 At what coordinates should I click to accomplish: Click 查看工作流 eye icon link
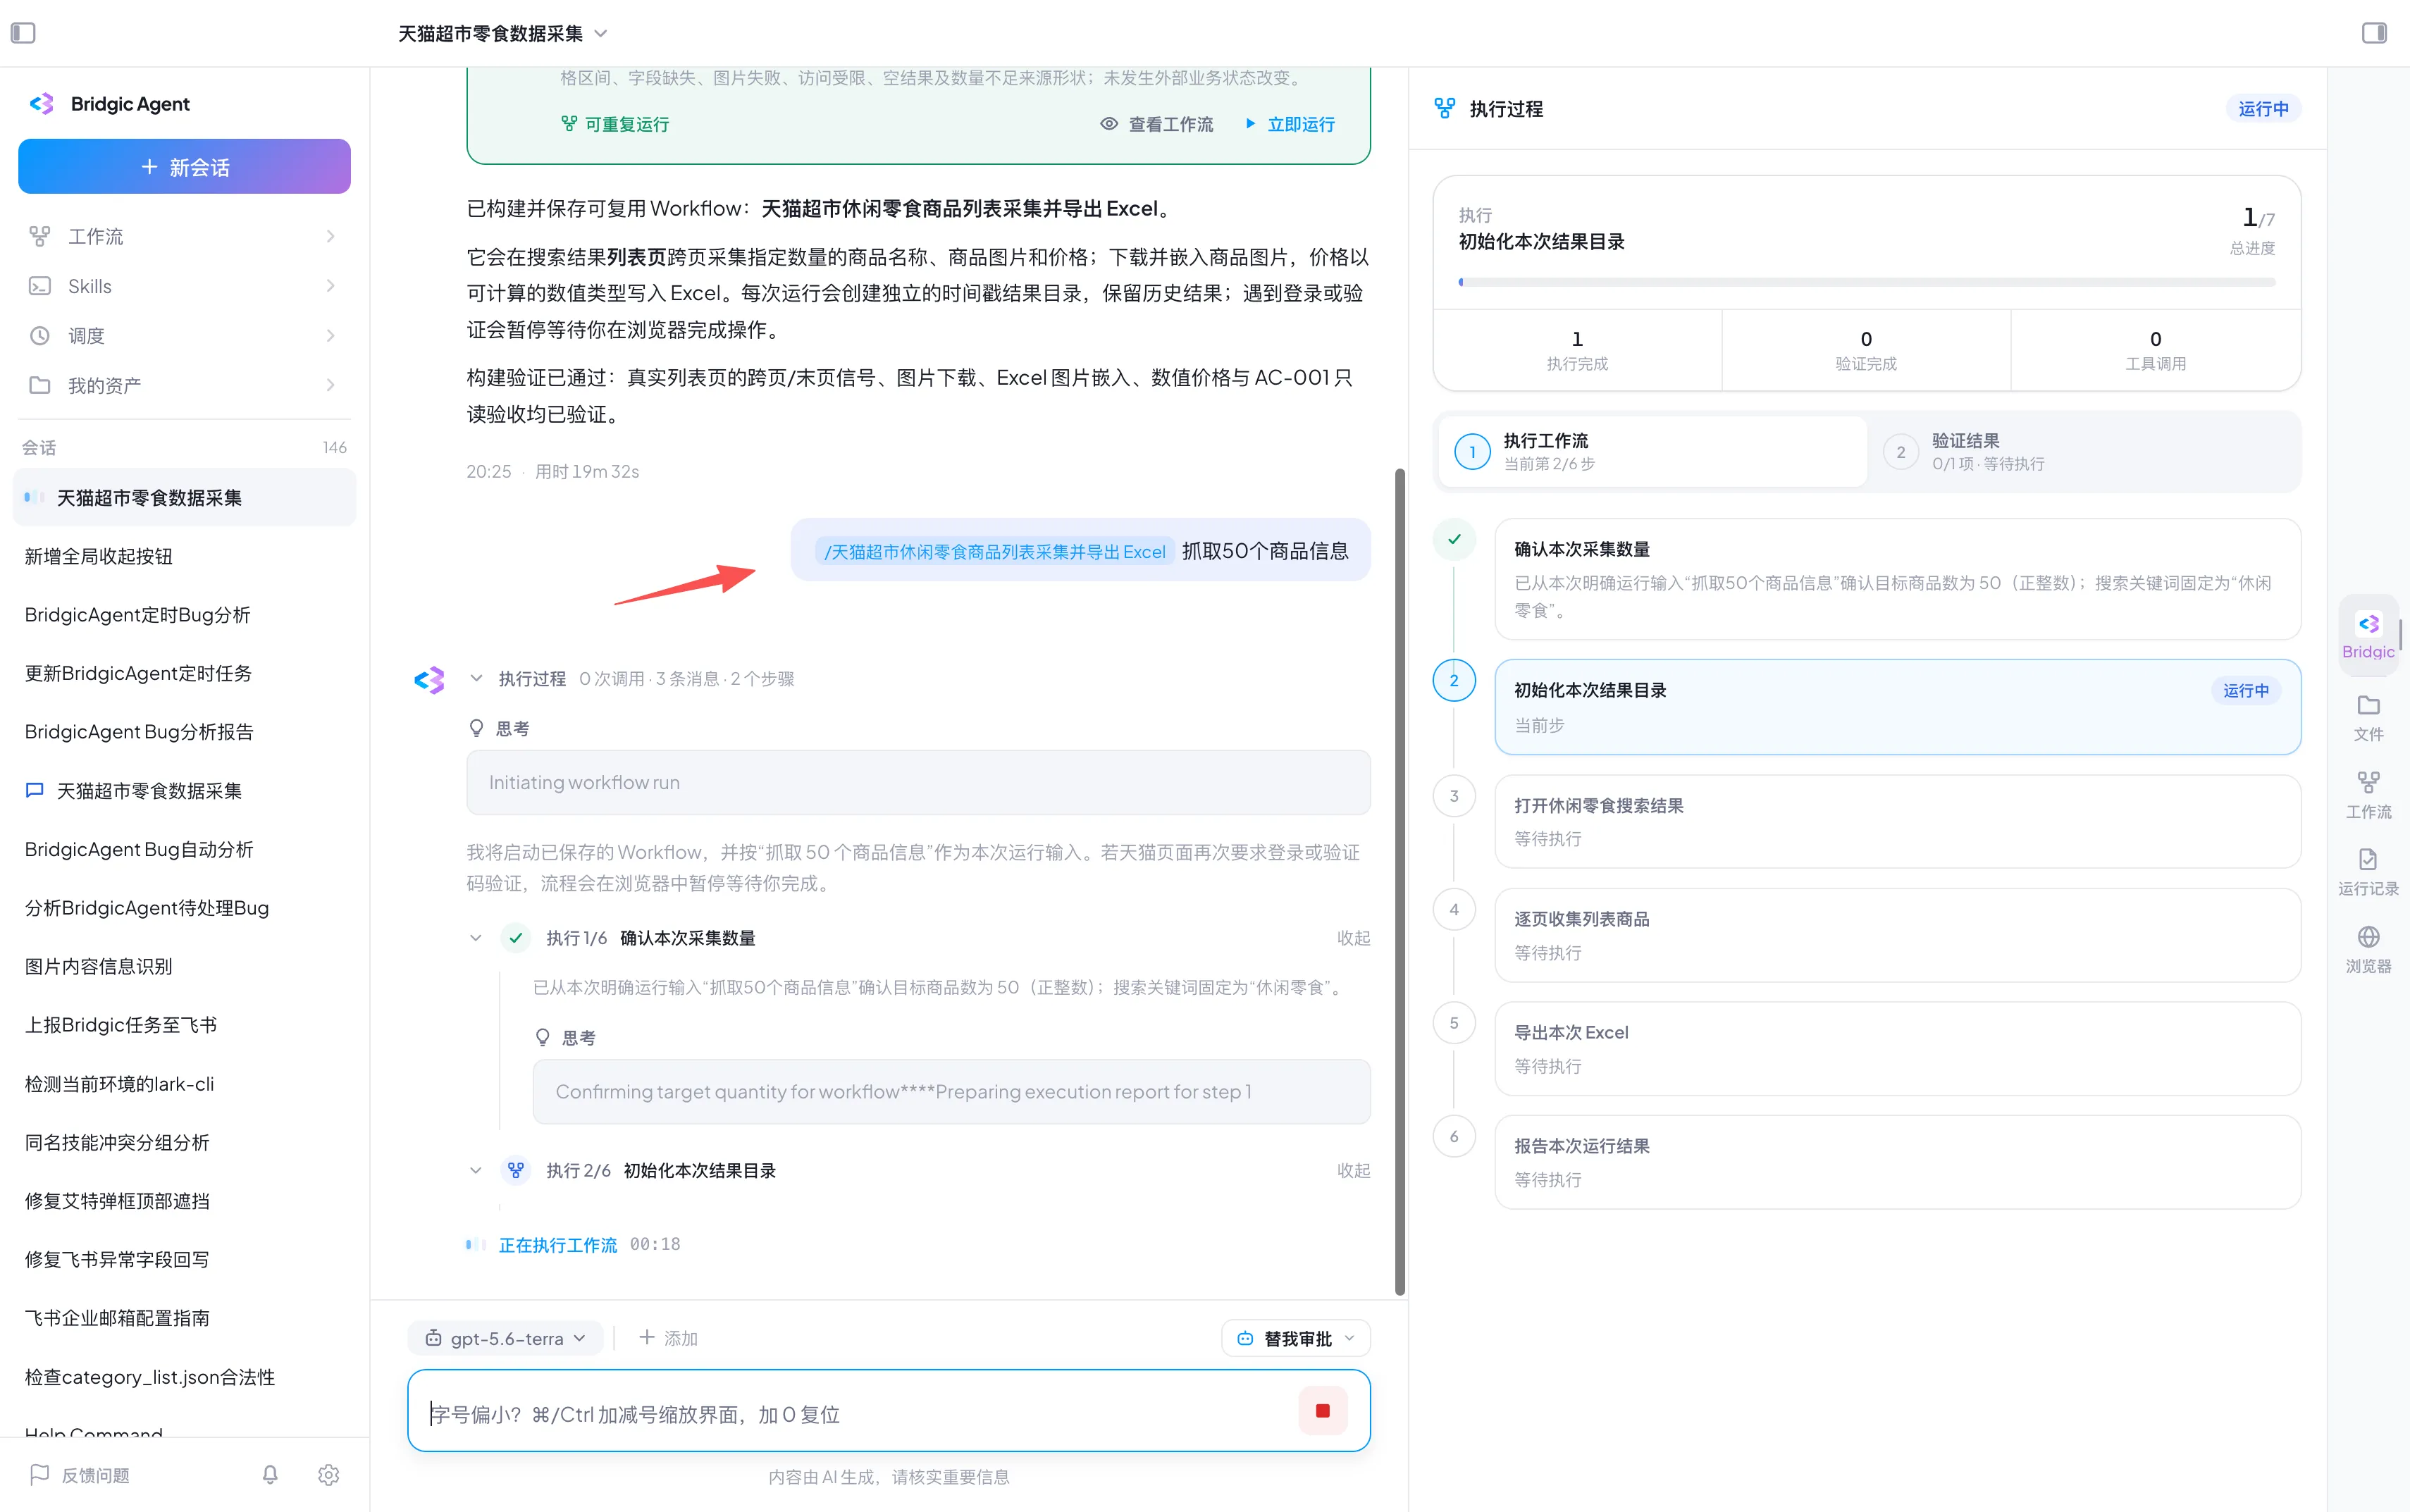click(1156, 124)
